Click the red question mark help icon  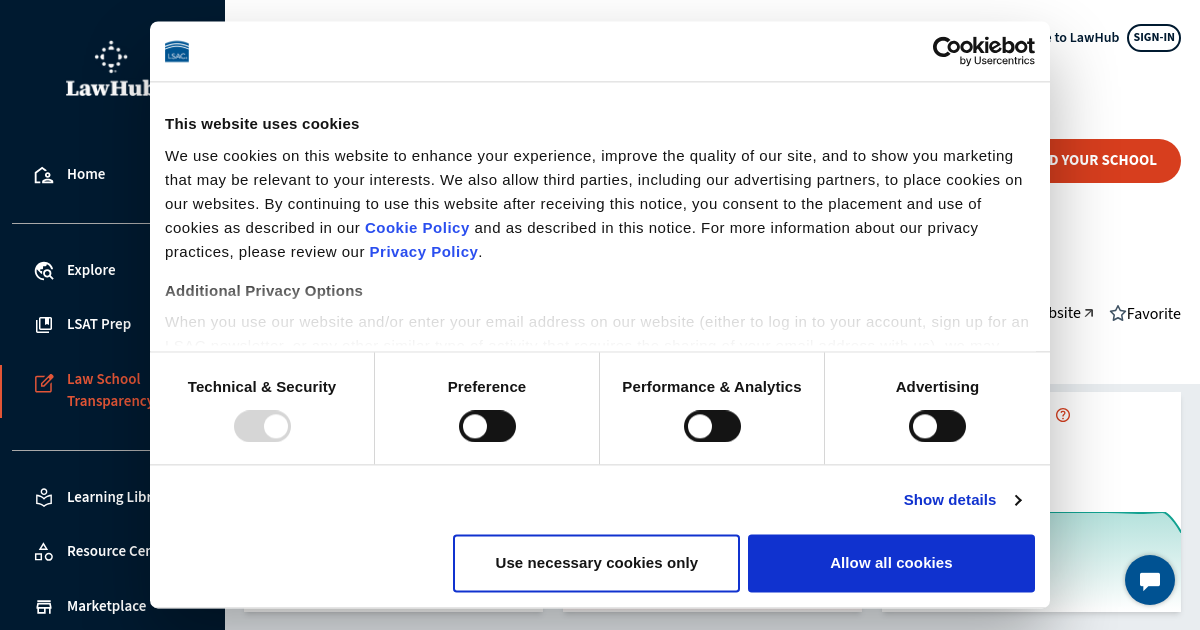click(1062, 415)
